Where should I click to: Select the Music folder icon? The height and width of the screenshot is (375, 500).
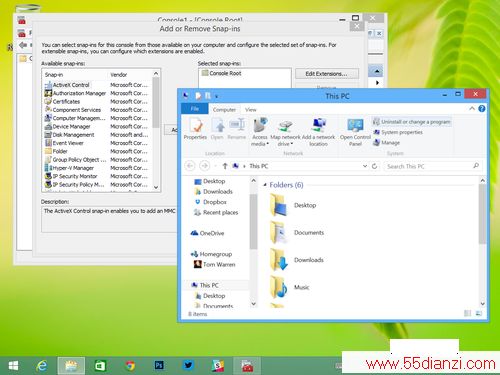278,287
